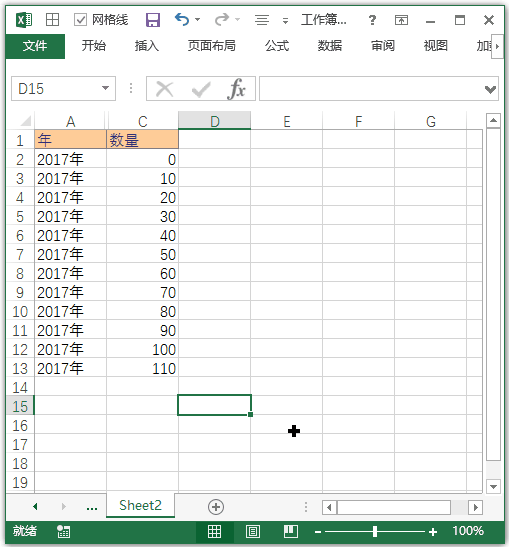Click the Name Box showing D15

55,89
